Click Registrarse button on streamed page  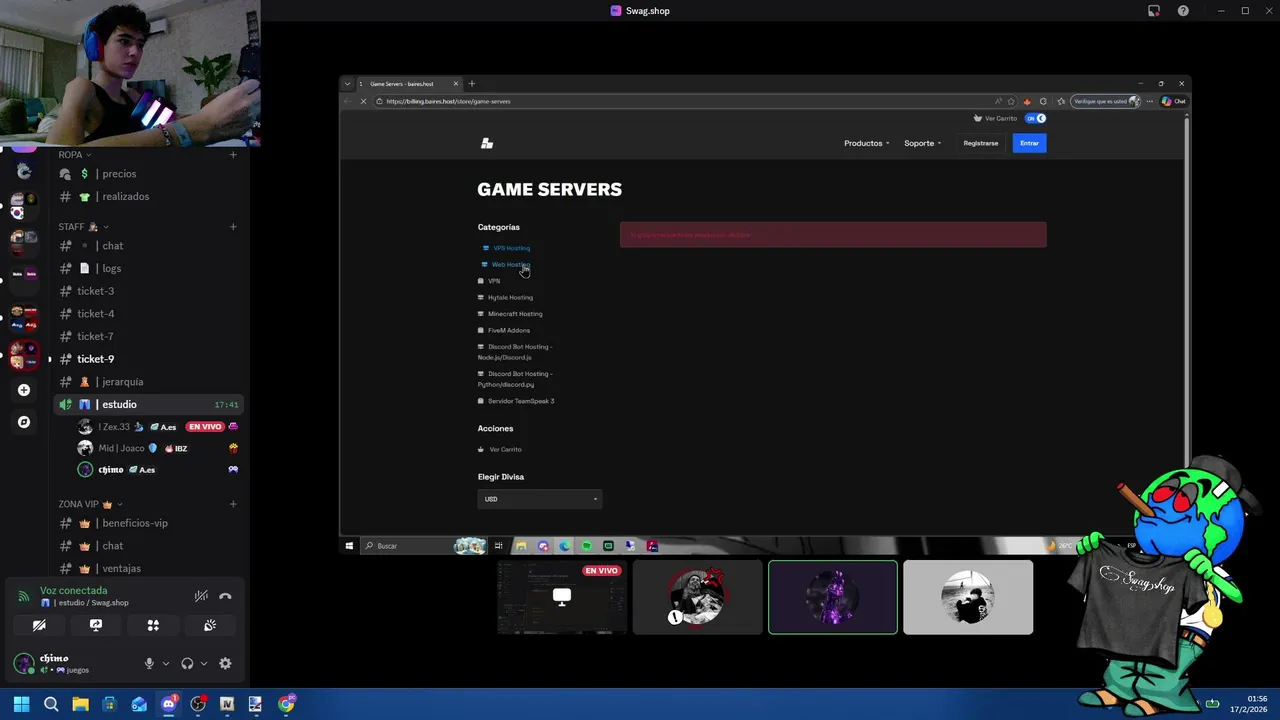980,143
